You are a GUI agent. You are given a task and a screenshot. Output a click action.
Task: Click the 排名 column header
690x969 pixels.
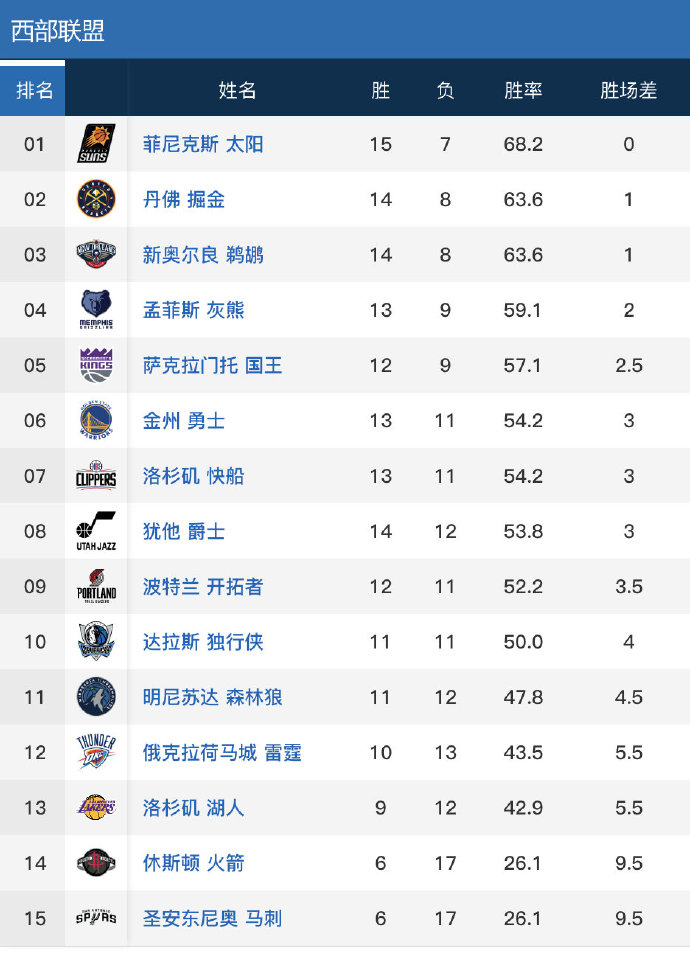click(34, 90)
